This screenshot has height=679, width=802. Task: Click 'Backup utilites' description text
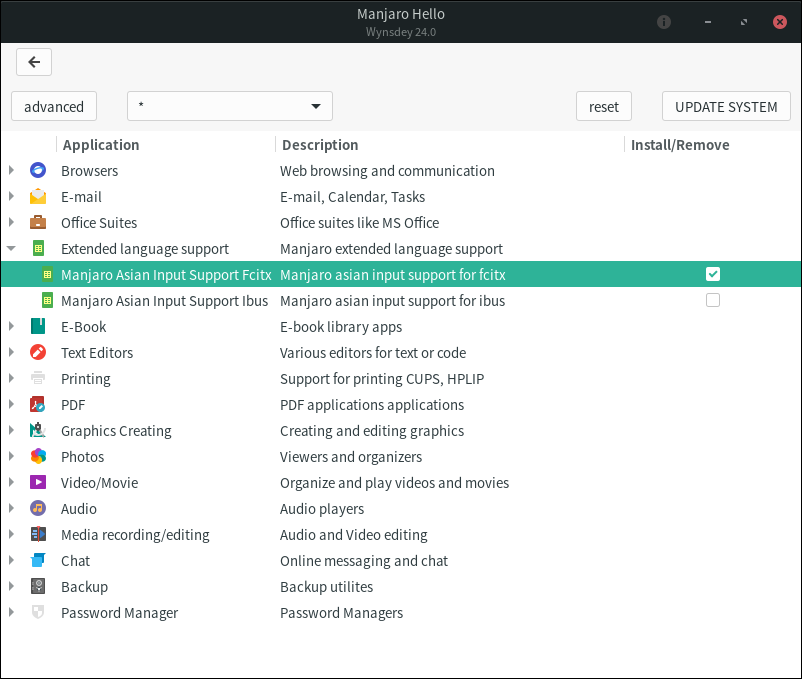click(x=326, y=587)
